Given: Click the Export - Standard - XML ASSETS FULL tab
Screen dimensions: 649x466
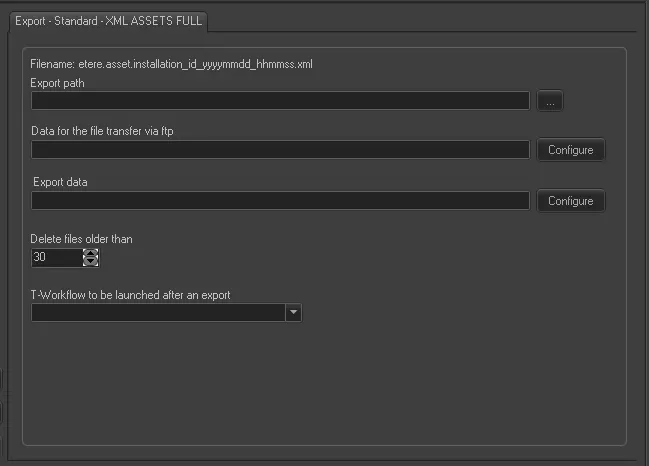Looking at the screenshot, I should pos(107,20).
